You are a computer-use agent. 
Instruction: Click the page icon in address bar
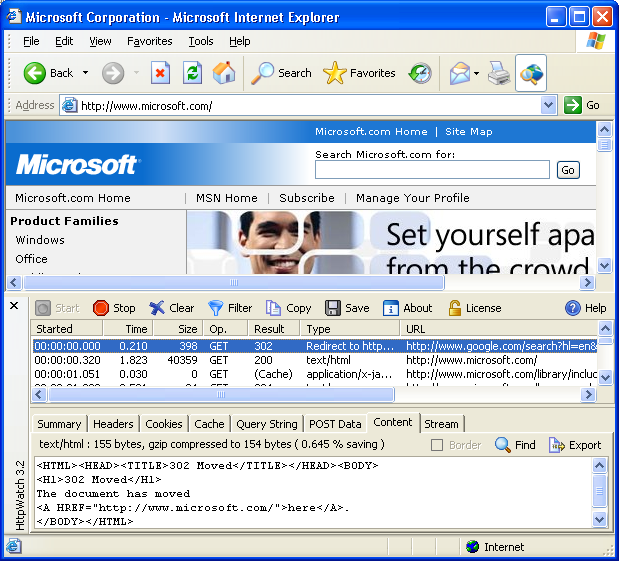pos(70,105)
